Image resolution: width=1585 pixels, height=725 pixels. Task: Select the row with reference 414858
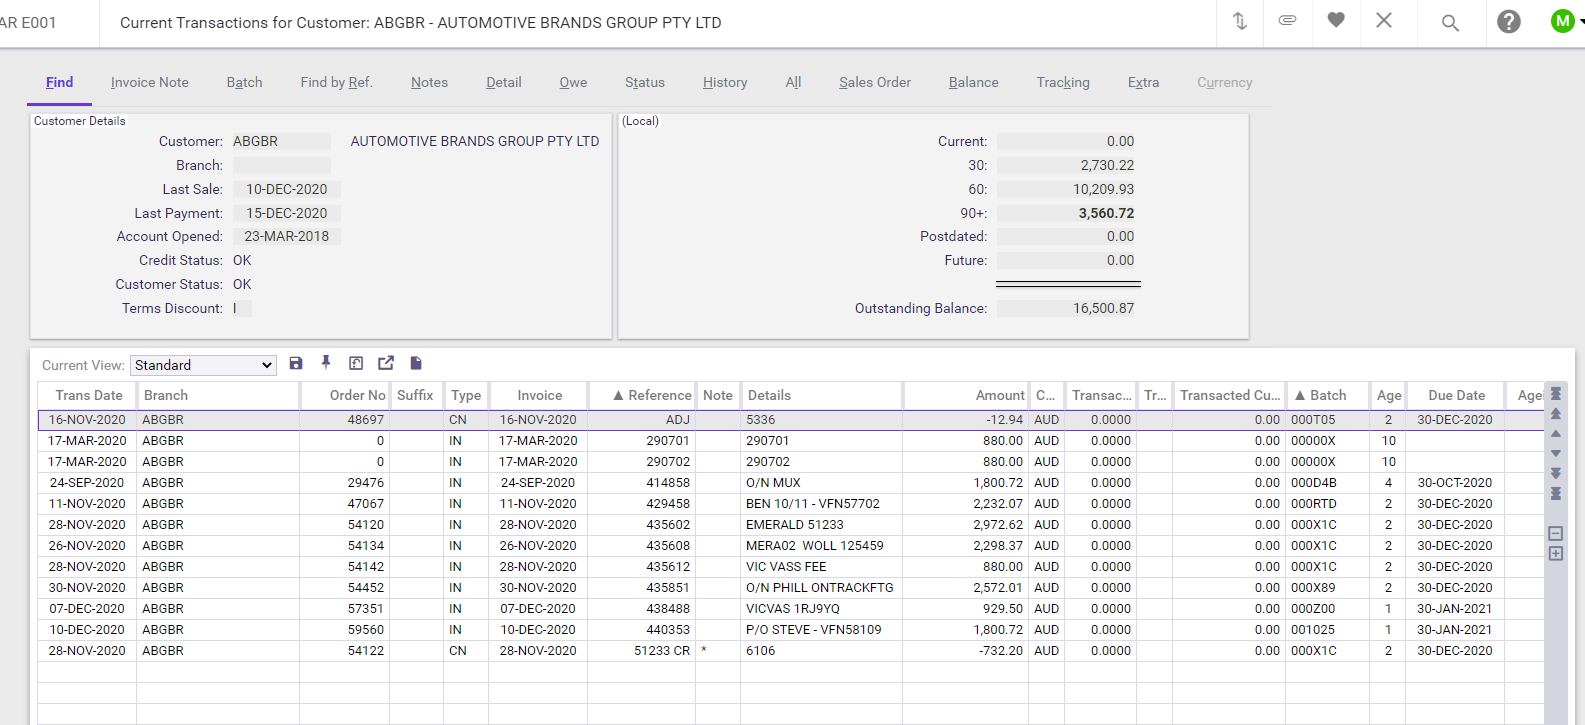click(790, 482)
